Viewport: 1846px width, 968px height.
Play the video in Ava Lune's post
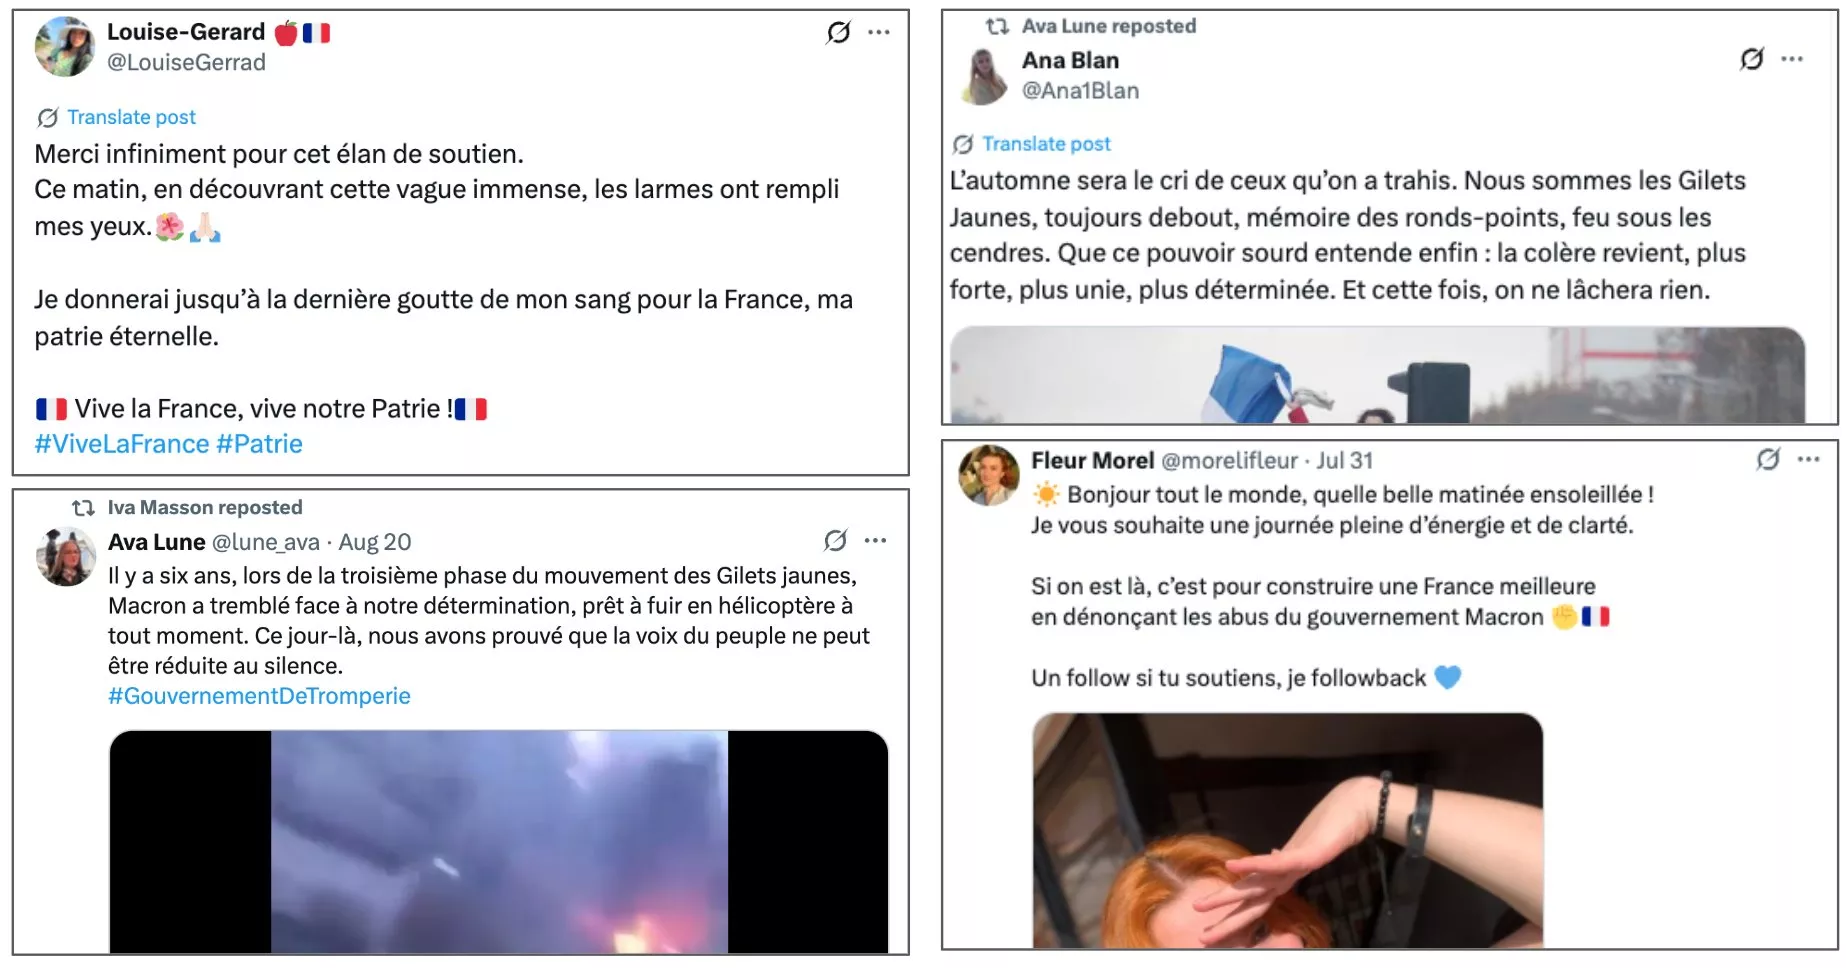point(499,841)
